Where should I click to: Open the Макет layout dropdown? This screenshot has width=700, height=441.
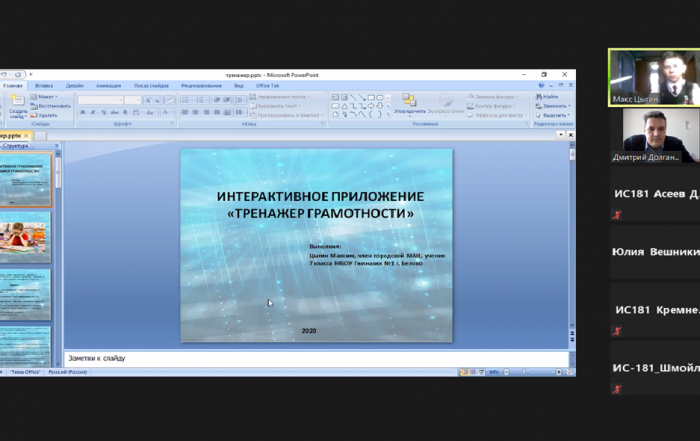44,96
